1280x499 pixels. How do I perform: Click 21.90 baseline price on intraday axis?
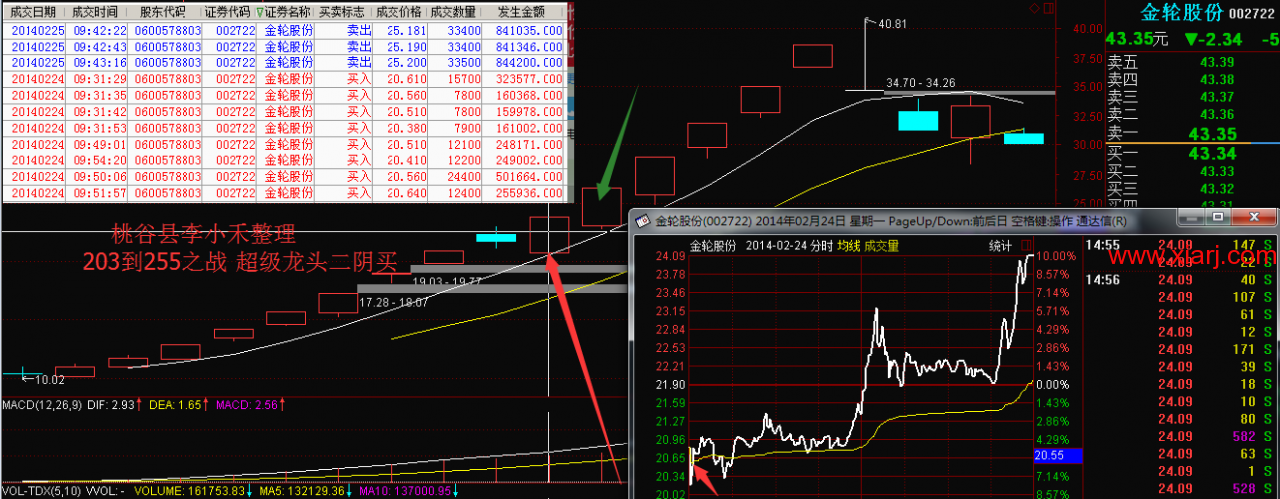[x=670, y=385]
